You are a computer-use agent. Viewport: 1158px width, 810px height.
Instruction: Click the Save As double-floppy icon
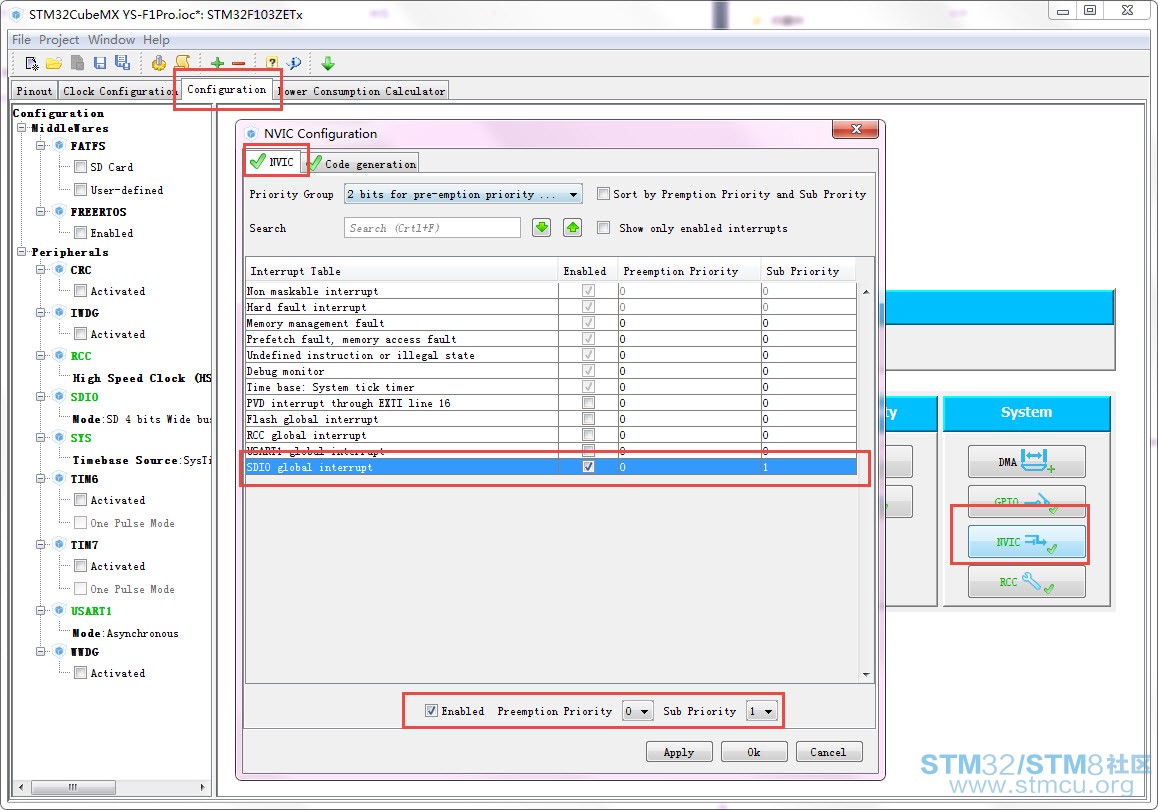click(x=123, y=64)
